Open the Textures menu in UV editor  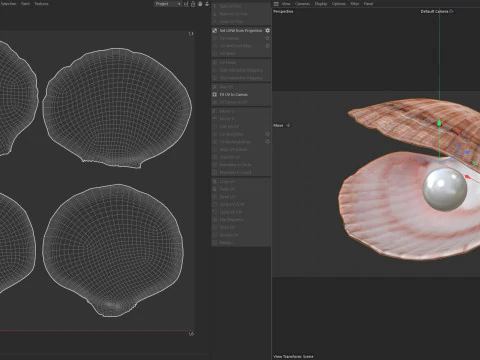tap(41, 4)
